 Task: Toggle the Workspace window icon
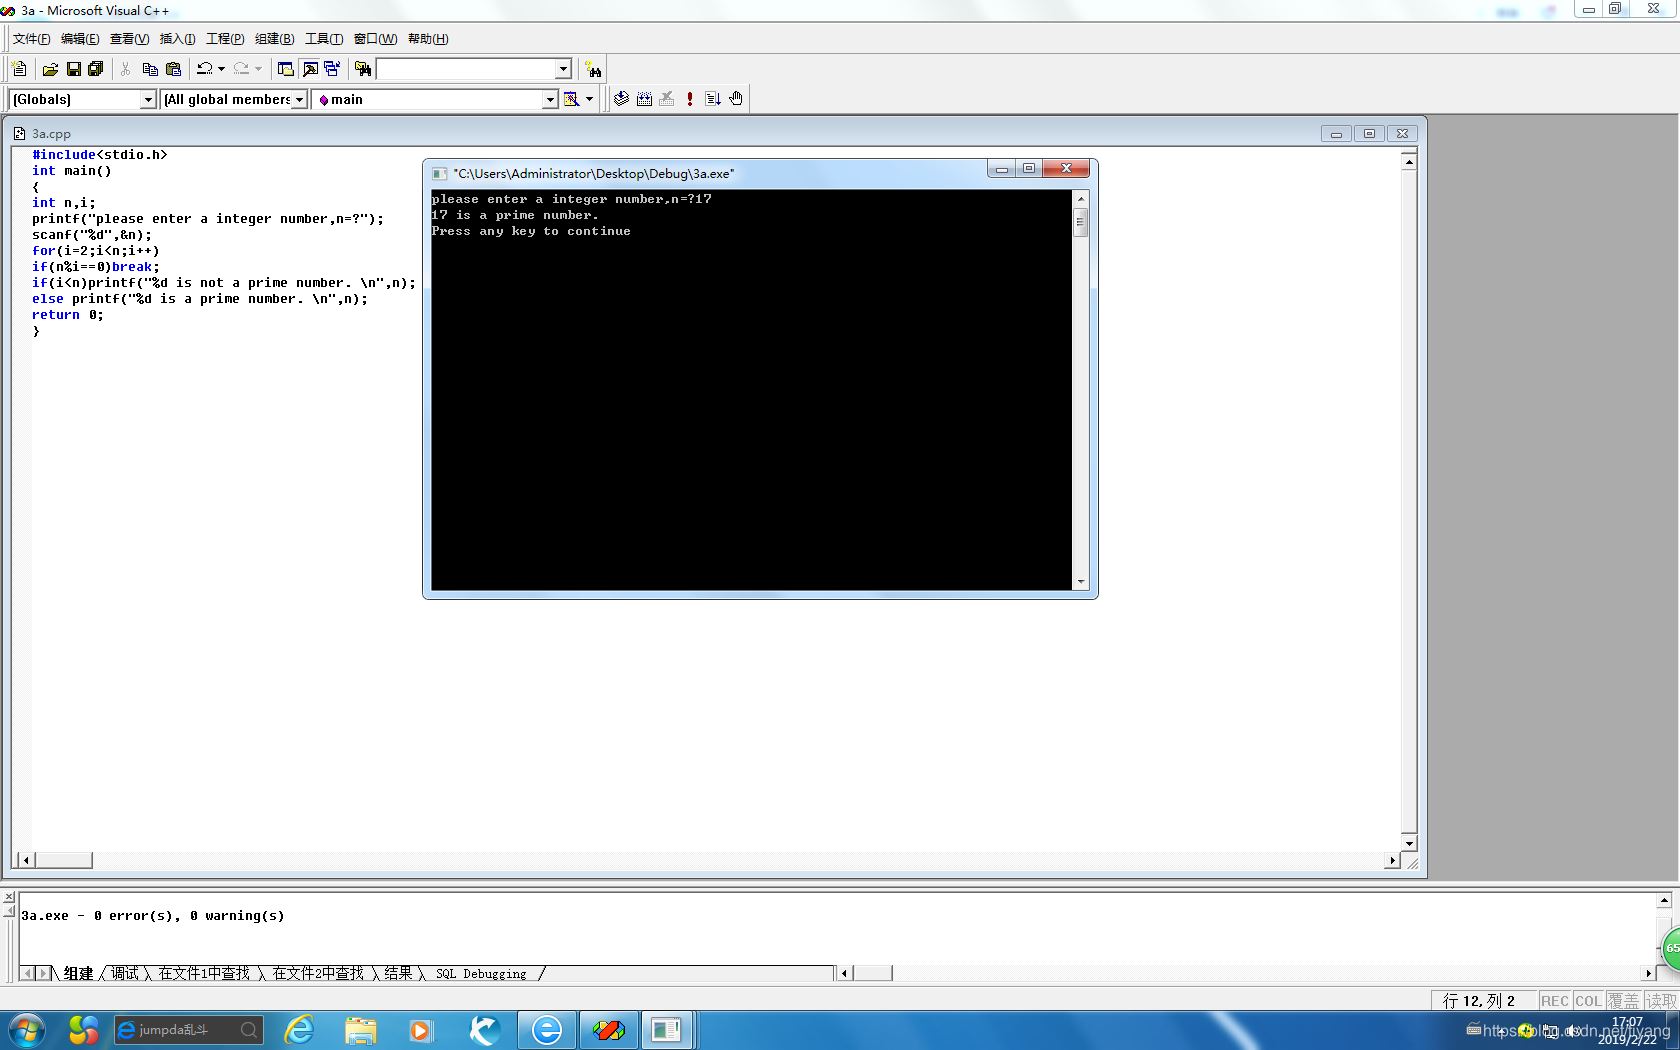(286, 69)
